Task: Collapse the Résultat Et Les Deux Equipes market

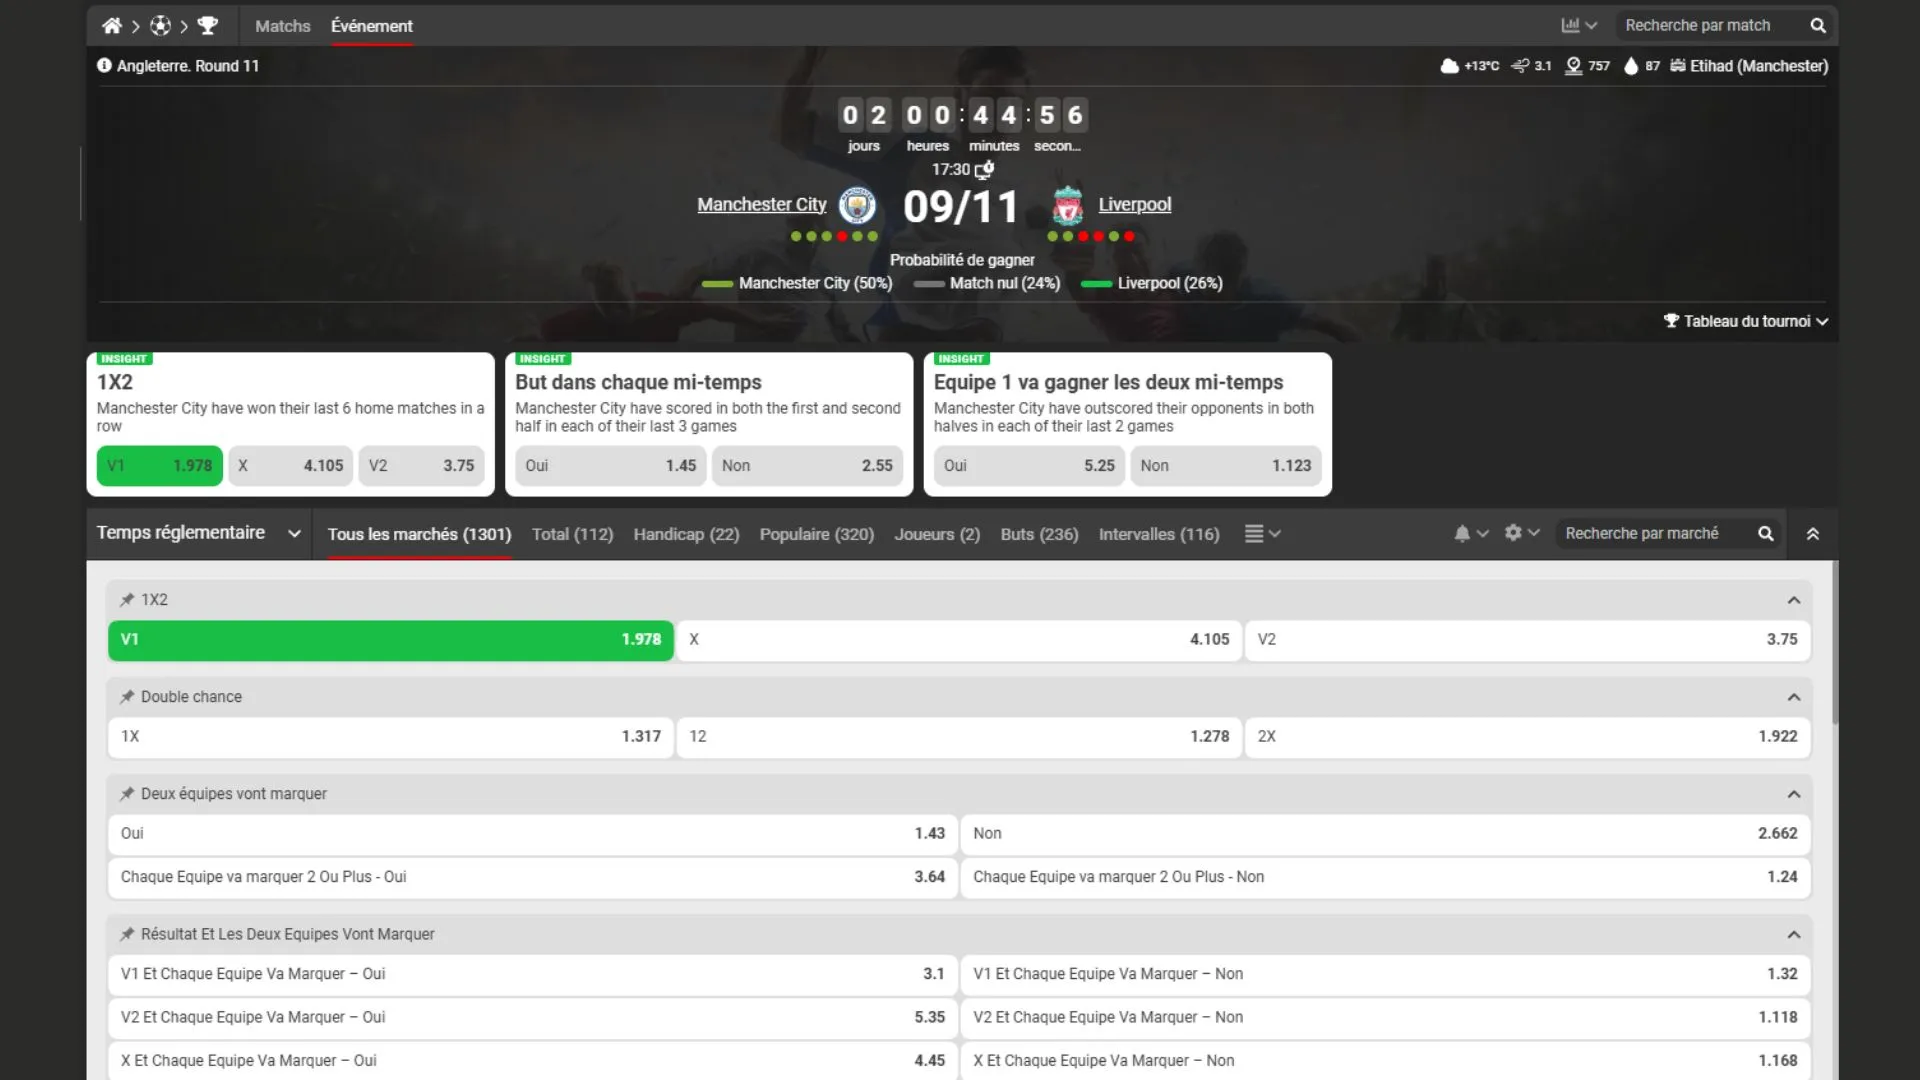Action: (x=1793, y=935)
